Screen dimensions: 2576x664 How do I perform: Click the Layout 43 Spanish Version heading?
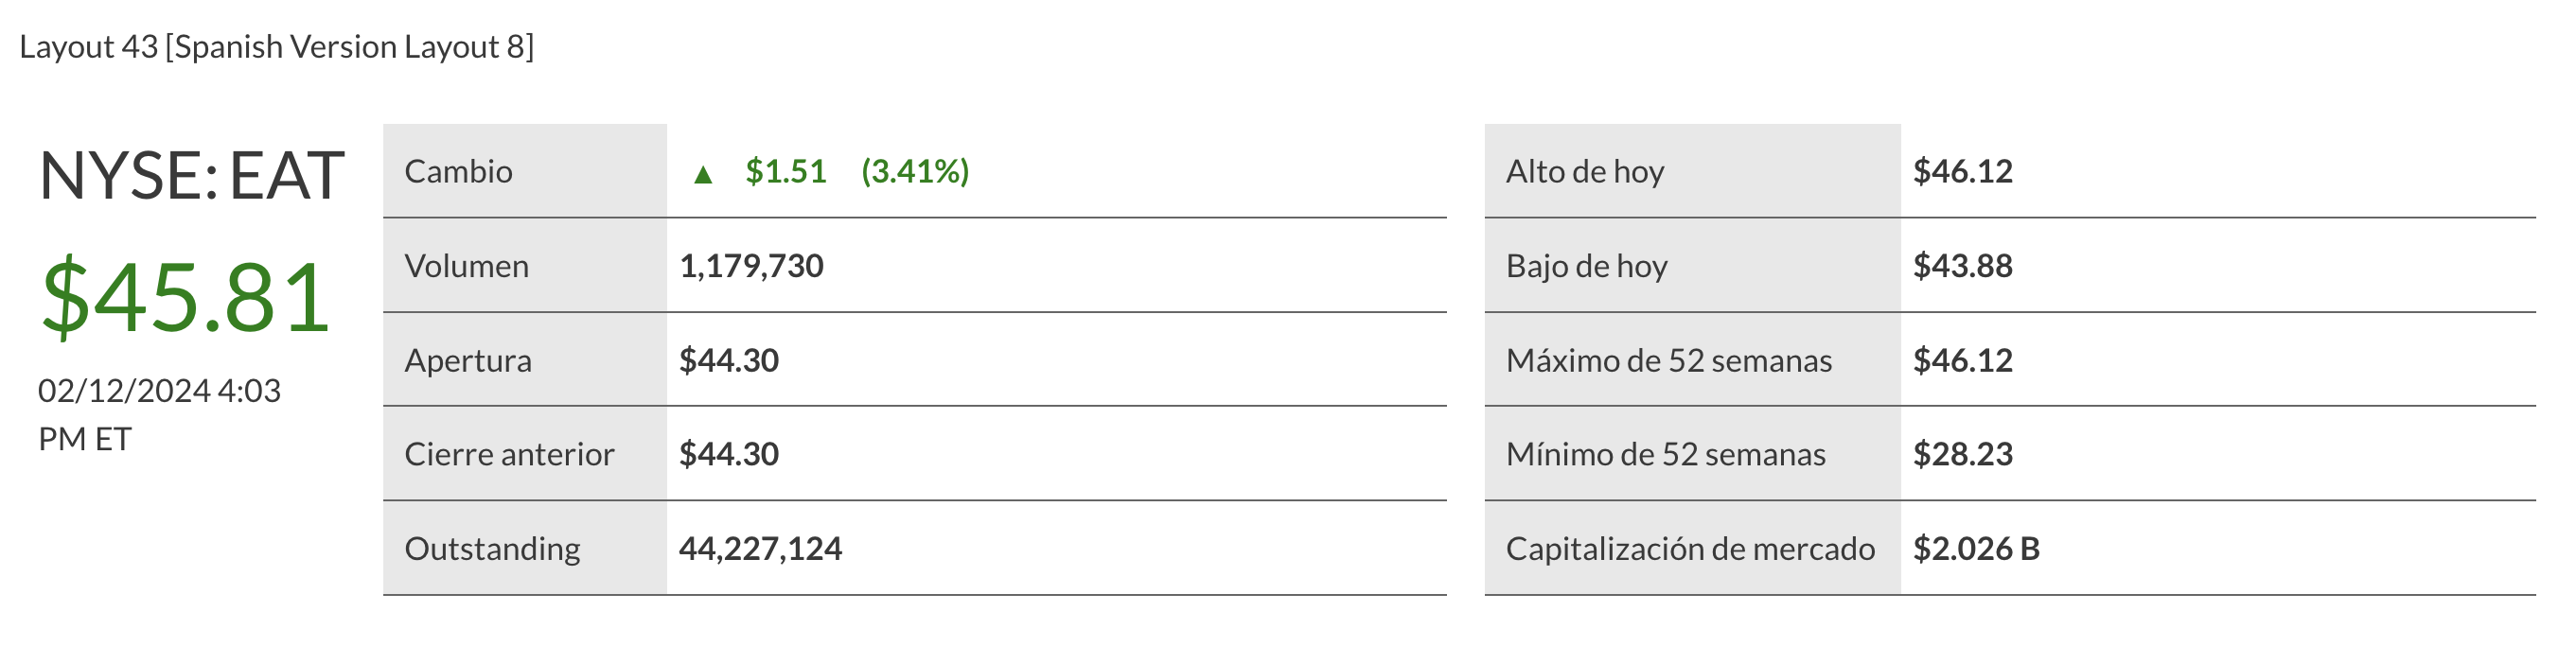(x=277, y=47)
